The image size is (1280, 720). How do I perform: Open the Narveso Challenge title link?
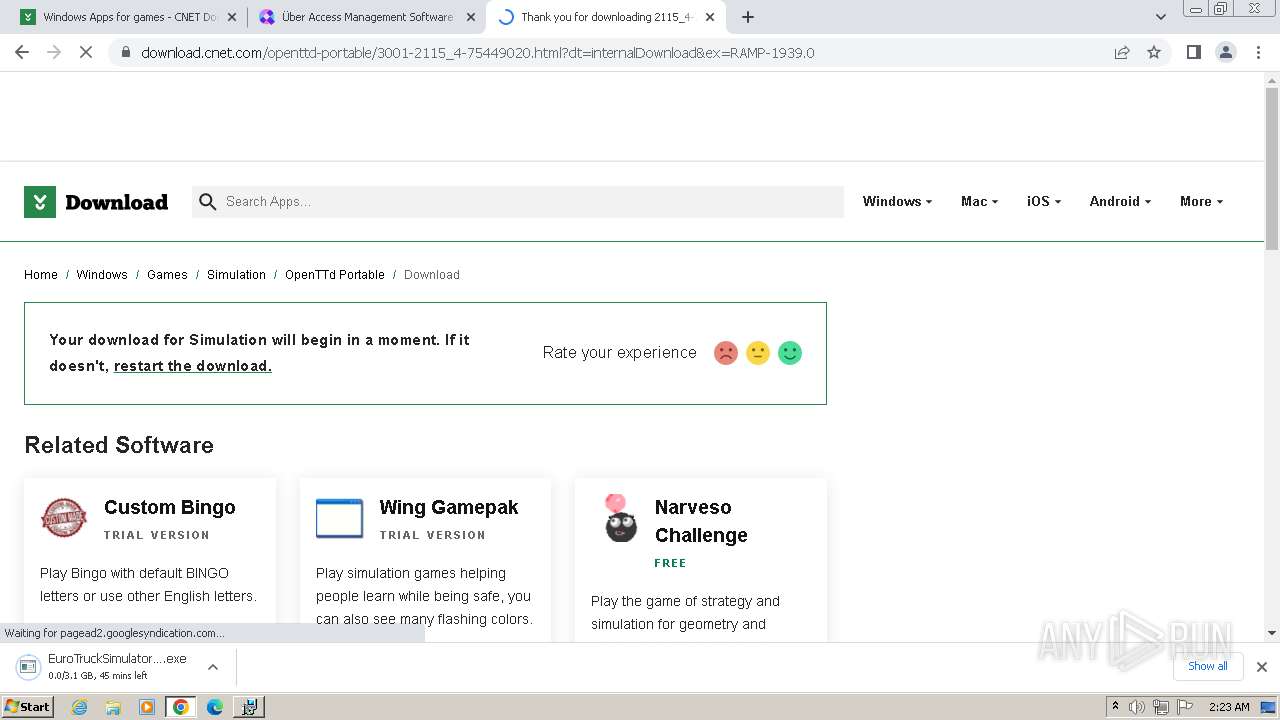[x=701, y=521]
